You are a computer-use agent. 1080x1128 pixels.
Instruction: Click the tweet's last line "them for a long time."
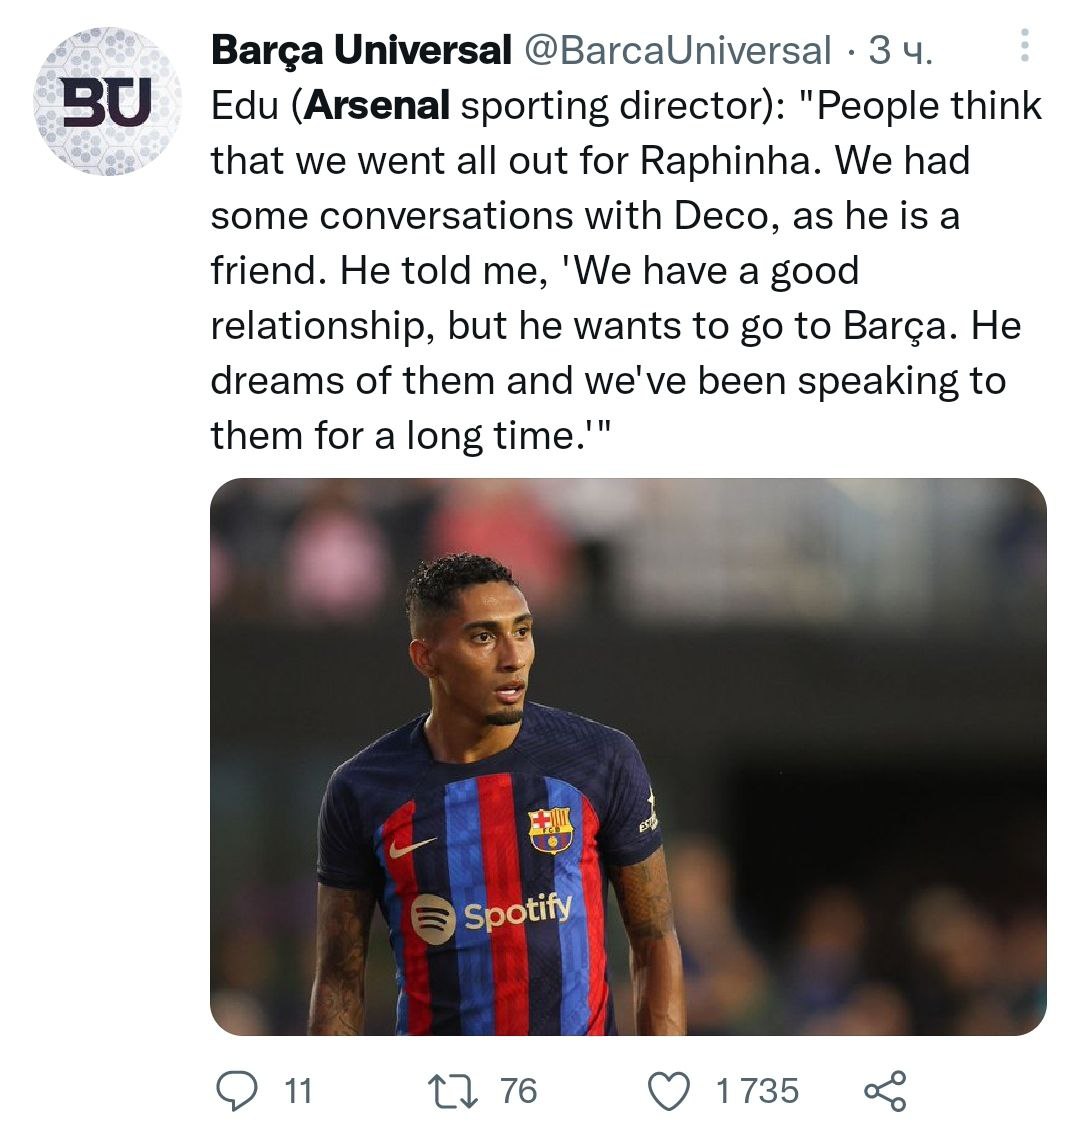pos(410,436)
